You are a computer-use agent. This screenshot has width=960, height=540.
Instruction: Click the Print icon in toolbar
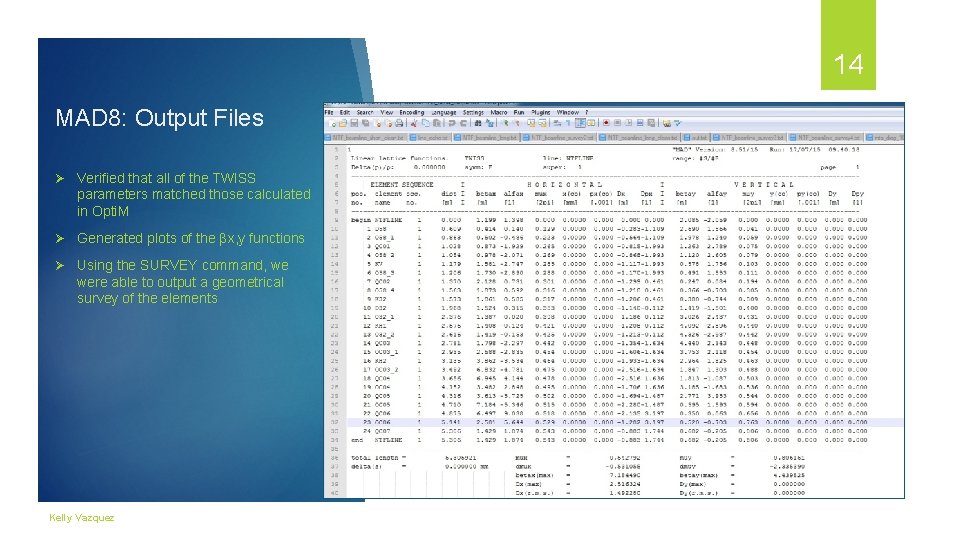click(399, 123)
